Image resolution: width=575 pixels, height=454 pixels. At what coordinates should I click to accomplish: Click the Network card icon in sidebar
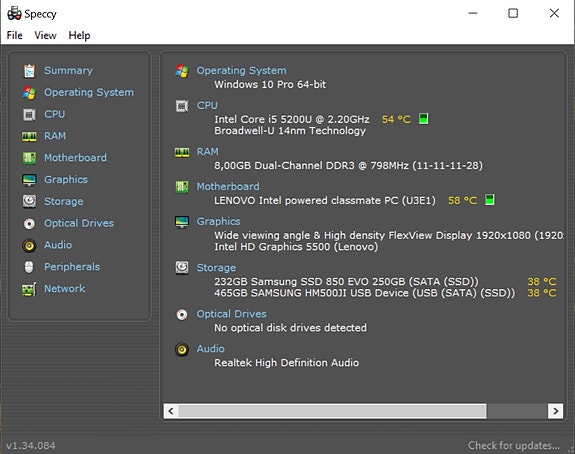click(x=29, y=289)
